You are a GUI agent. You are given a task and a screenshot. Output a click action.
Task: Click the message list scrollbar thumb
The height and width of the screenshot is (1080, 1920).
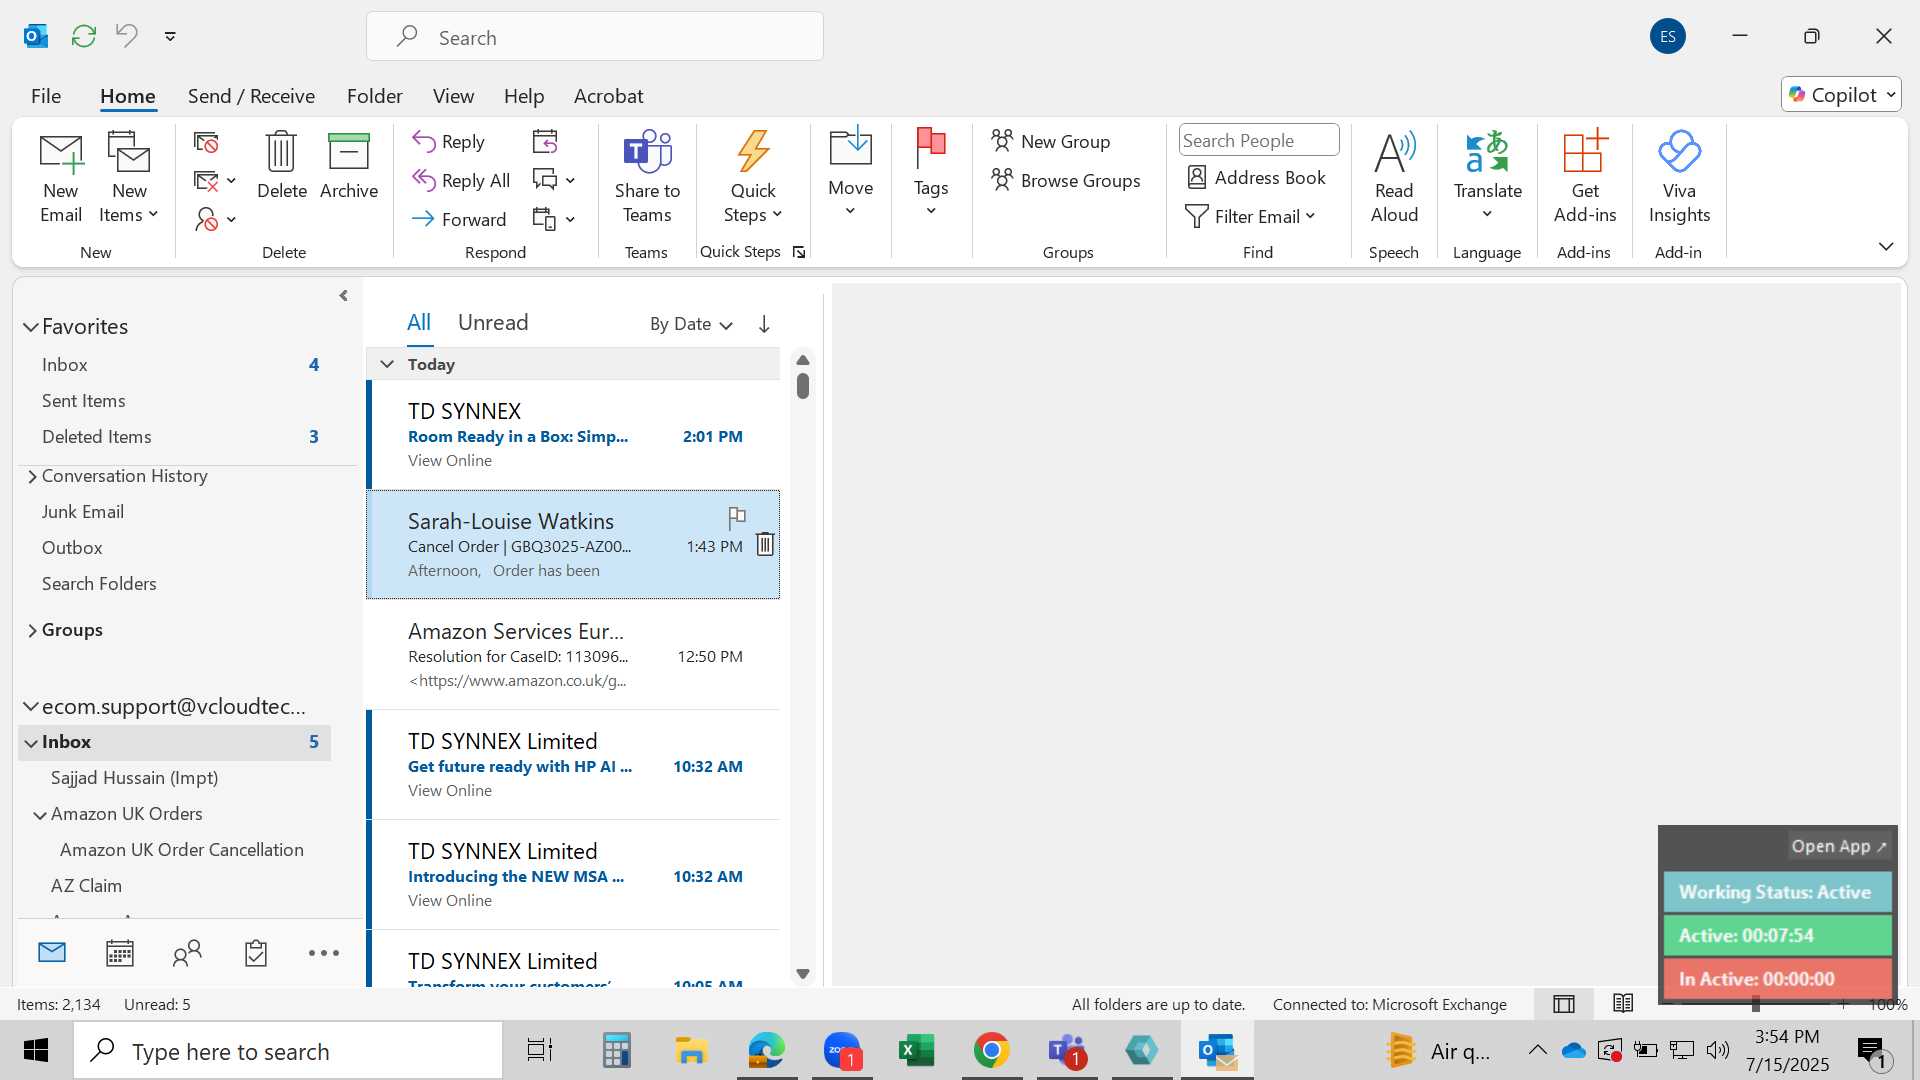pos(803,386)
